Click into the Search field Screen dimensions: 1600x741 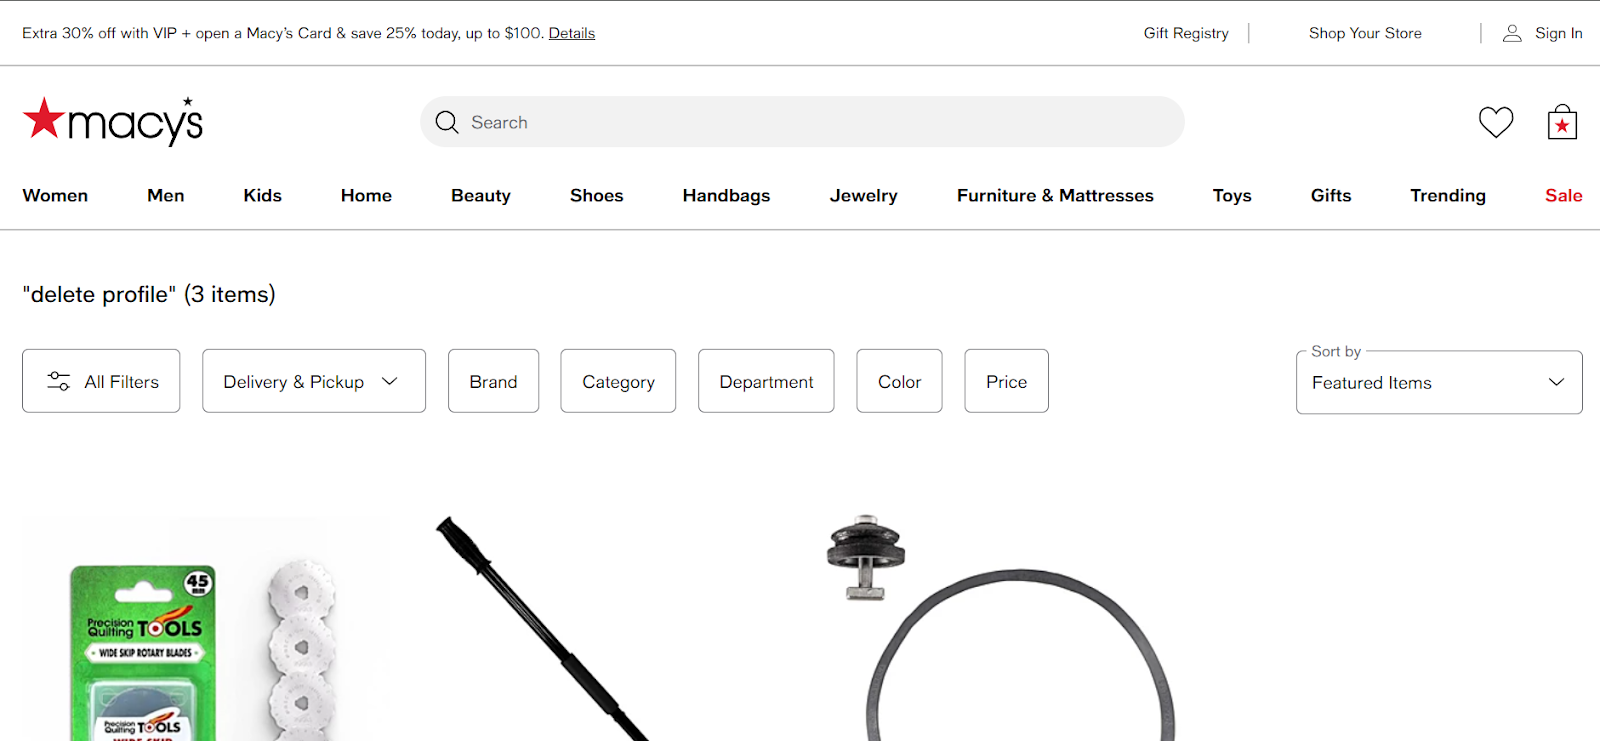point(802,122)
